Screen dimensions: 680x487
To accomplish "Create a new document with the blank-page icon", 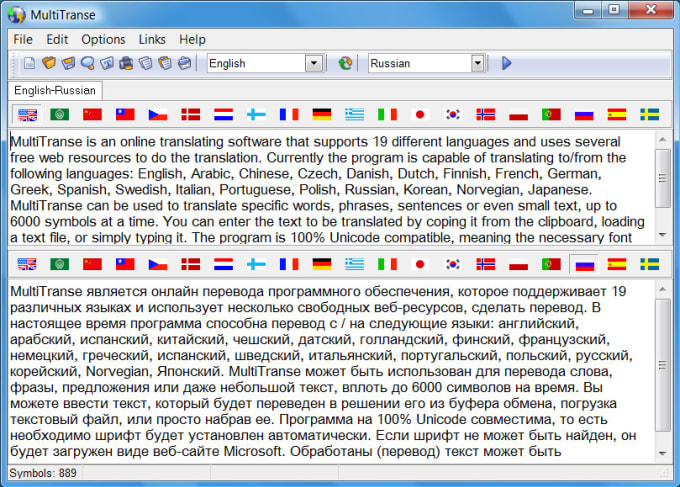I will click(29, 63).
